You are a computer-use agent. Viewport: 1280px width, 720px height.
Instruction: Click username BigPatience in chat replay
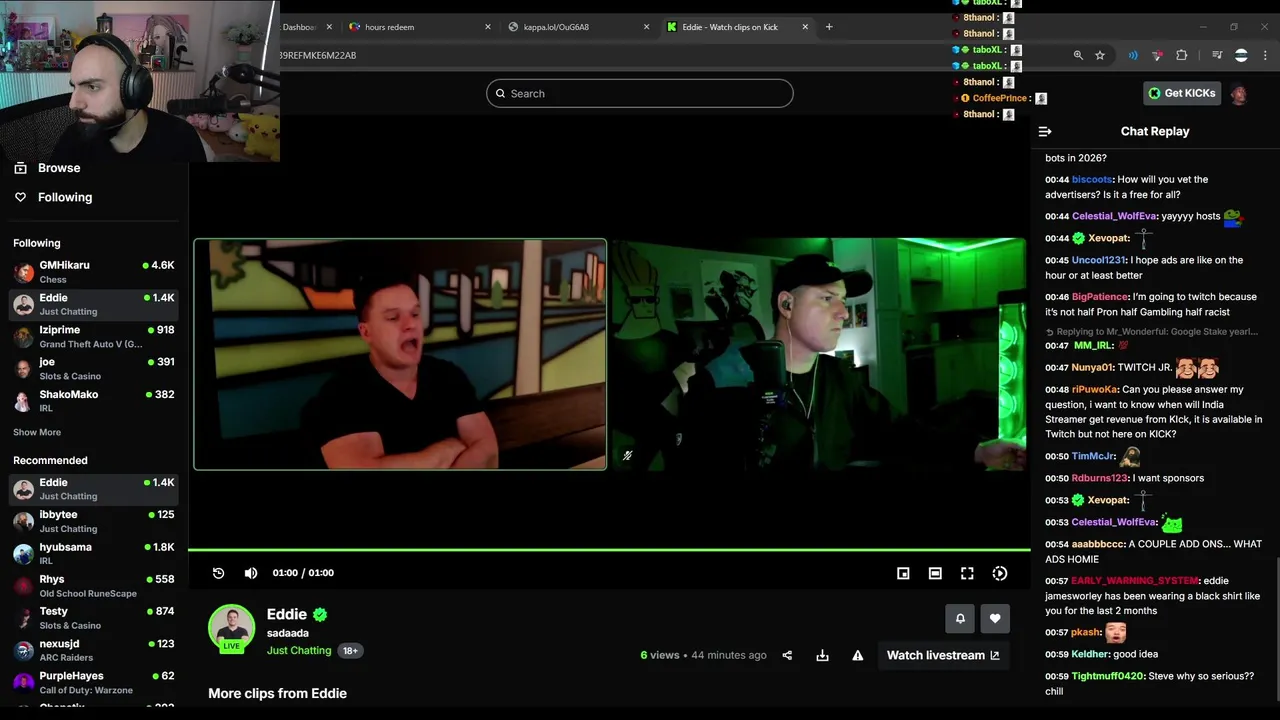point(1100,297)
